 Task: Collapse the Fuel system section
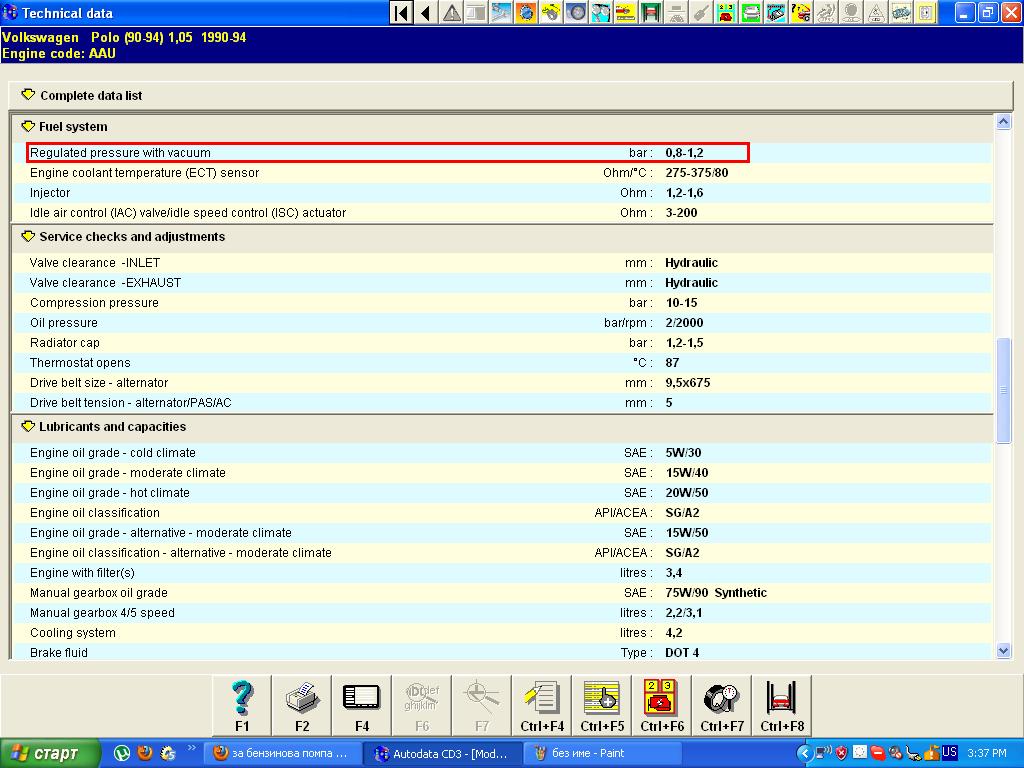pos(28,127)
